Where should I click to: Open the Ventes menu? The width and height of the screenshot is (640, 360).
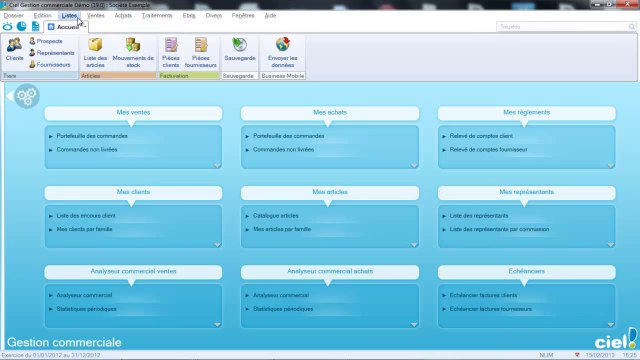coord(96,16)
